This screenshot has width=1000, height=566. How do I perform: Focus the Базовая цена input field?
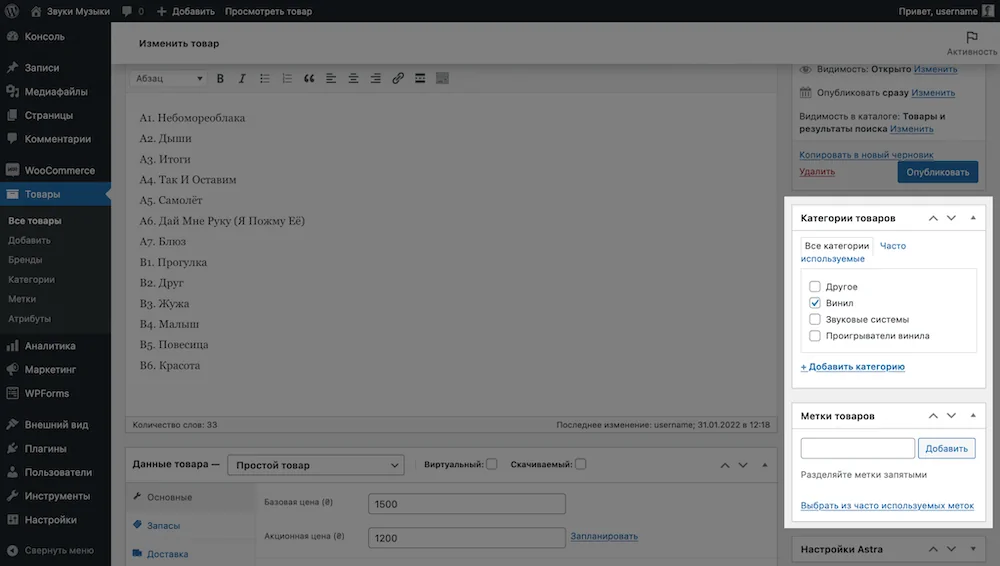(x=467, y=504)
